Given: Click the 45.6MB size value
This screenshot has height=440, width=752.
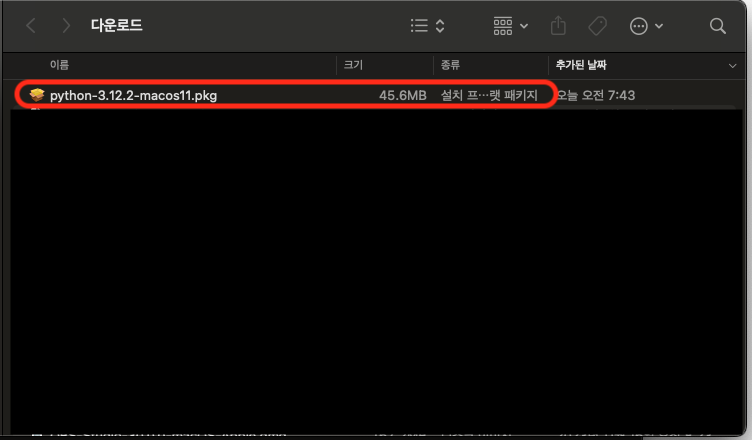Looking at the screenshot, I should tap(402, 95).
